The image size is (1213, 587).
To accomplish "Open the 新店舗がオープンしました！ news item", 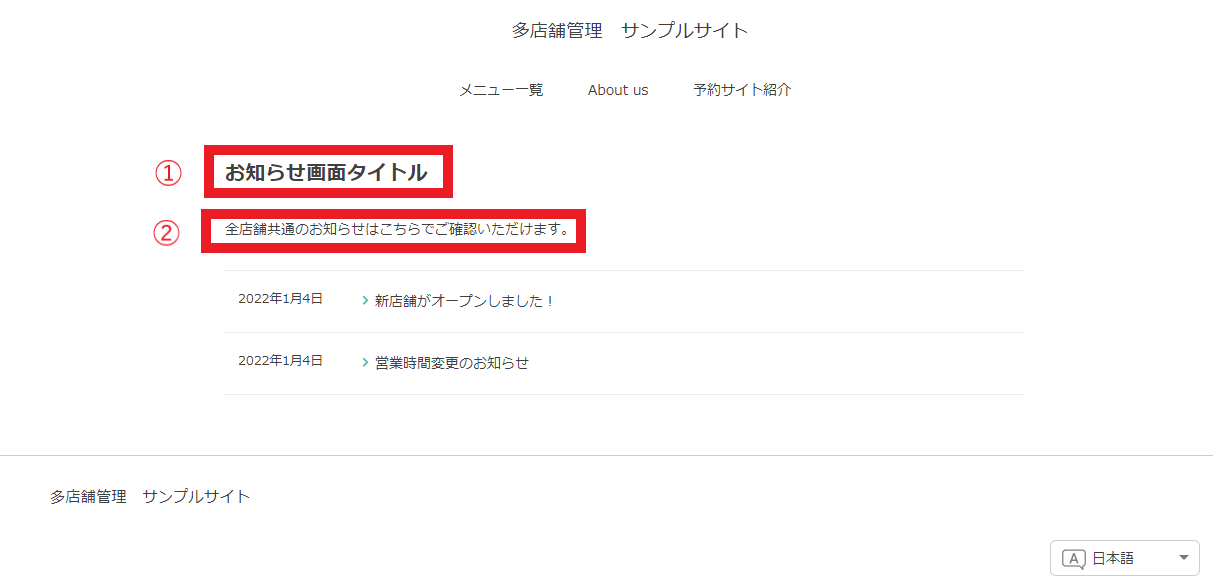I will (464, 301).
